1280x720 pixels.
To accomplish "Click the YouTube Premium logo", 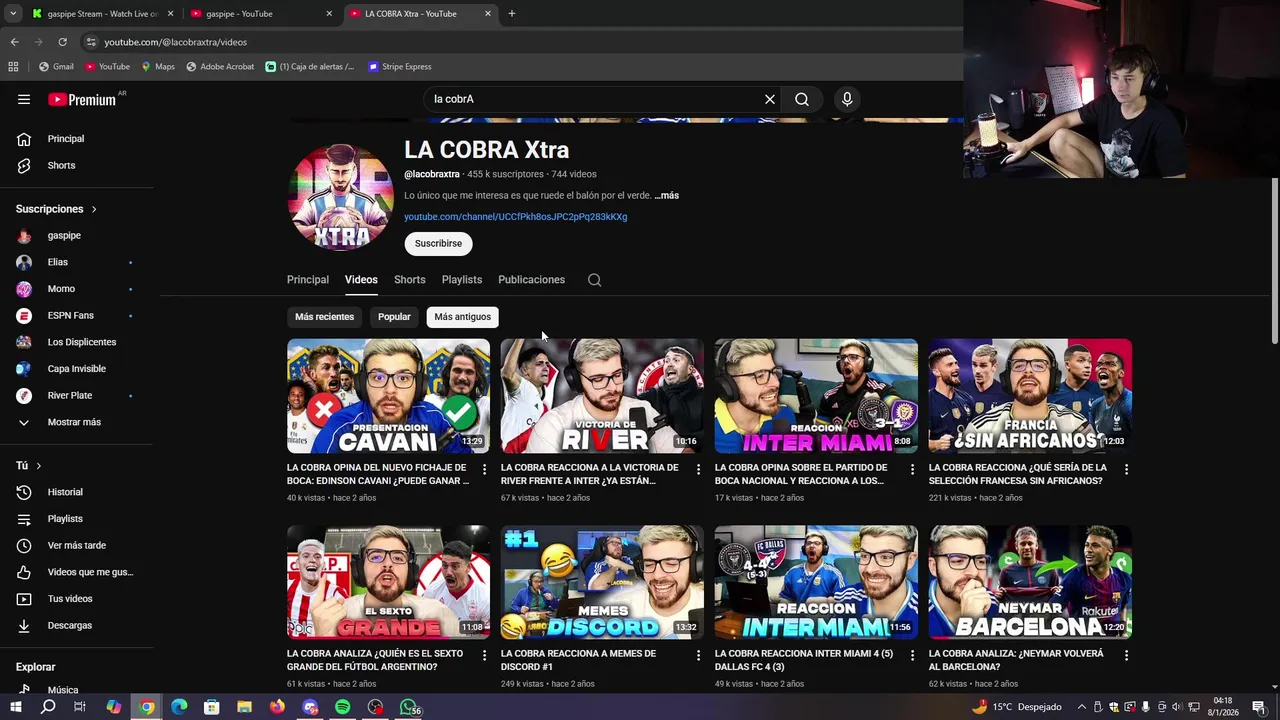I will pyautogui.click(x=83, y=99).
